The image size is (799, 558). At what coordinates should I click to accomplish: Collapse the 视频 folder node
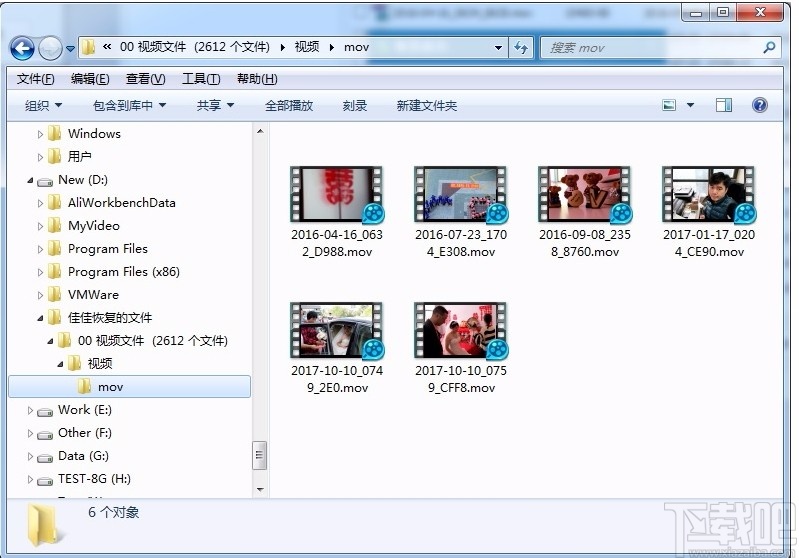click(x=60, y=364)
